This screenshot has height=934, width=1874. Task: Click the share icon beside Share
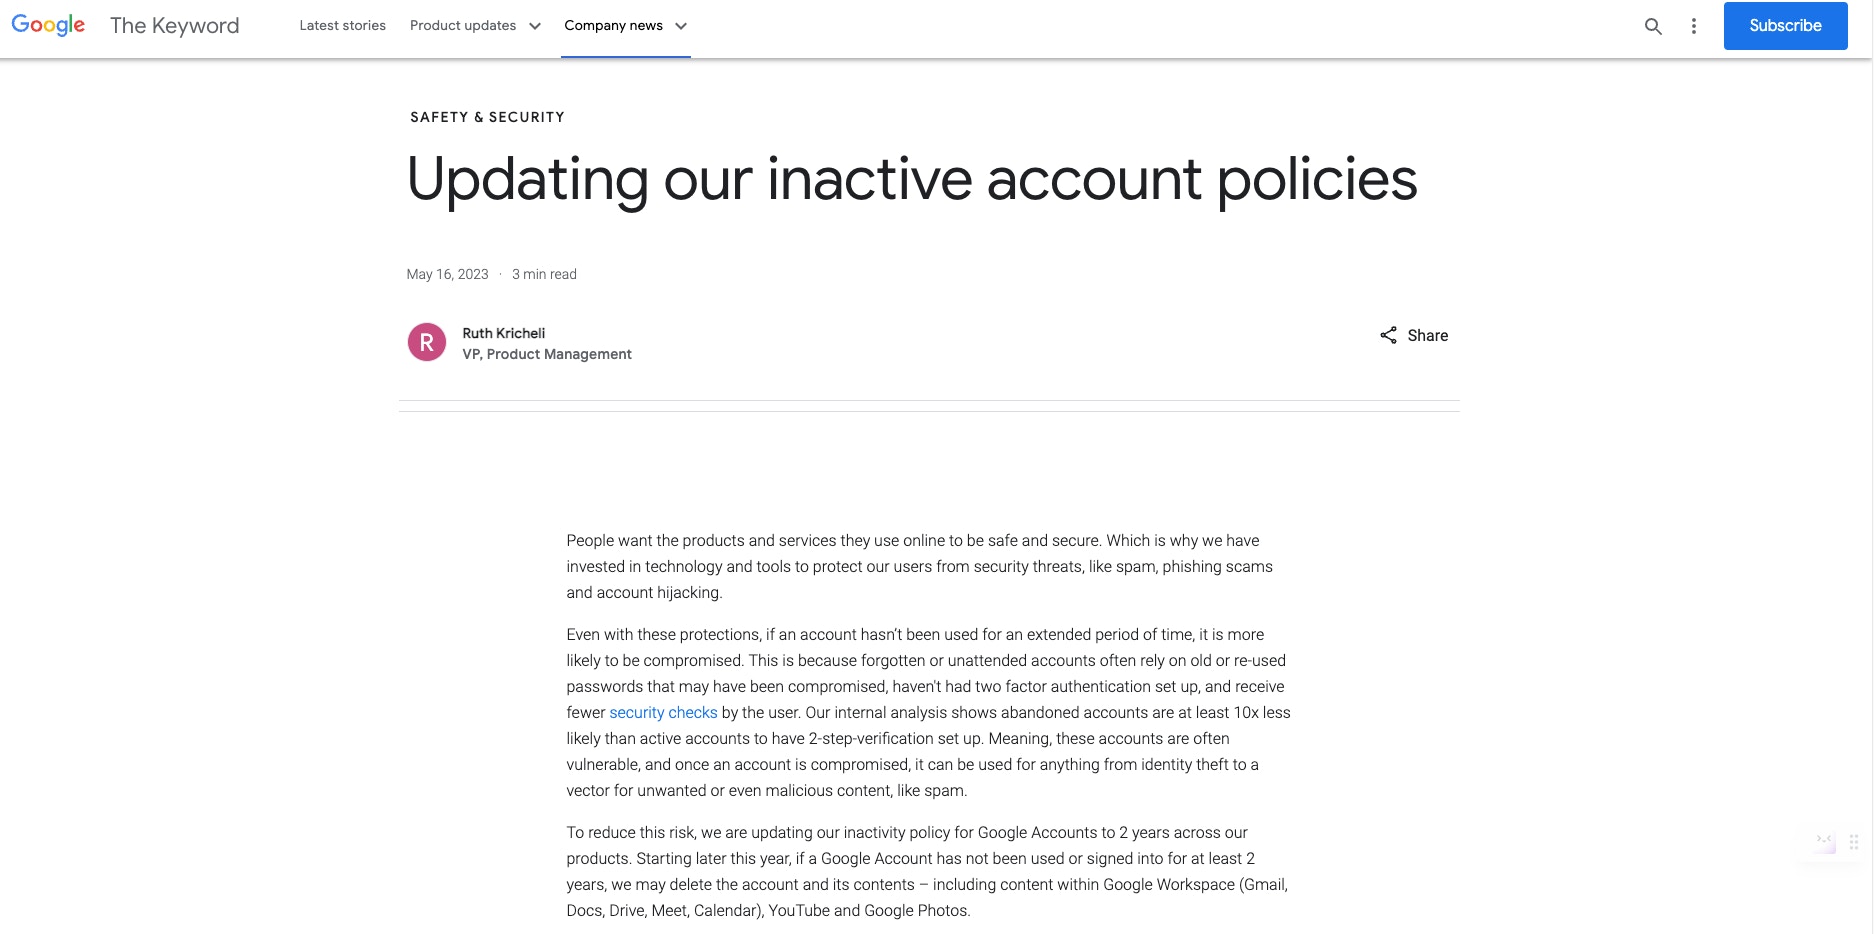click(x=1388, y=335)
